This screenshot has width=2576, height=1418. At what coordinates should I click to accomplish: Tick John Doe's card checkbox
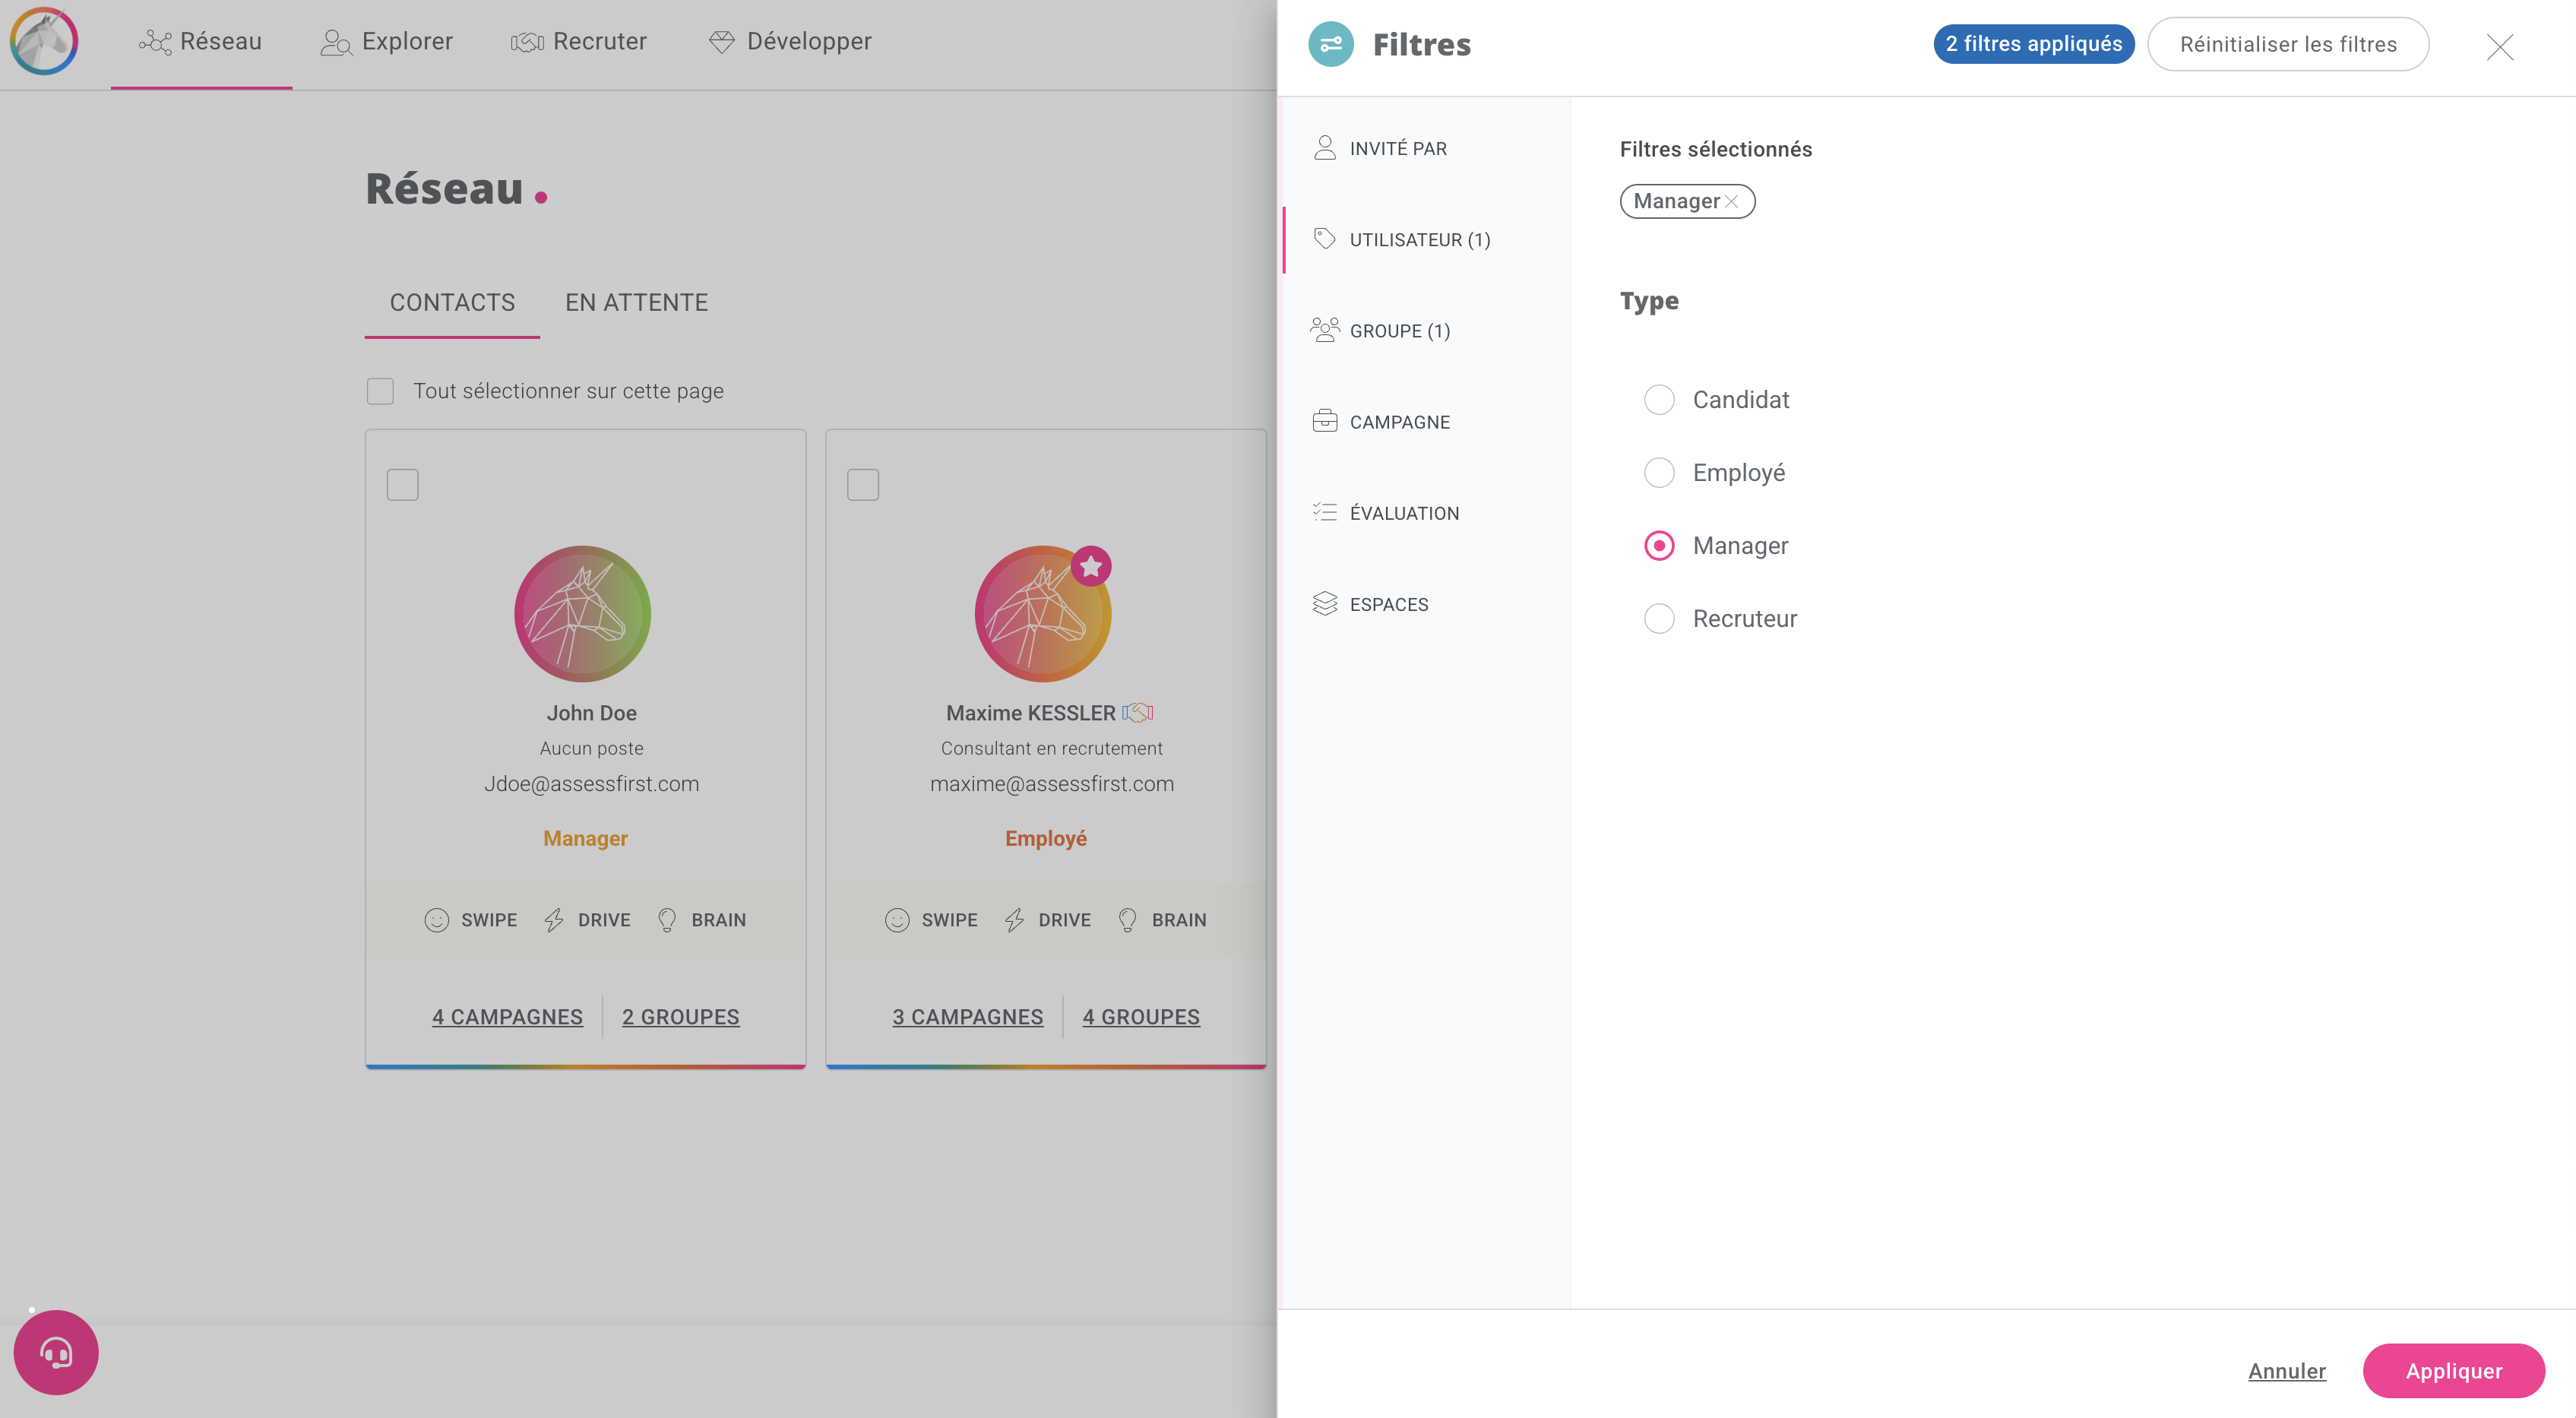(x=403, y=485)
